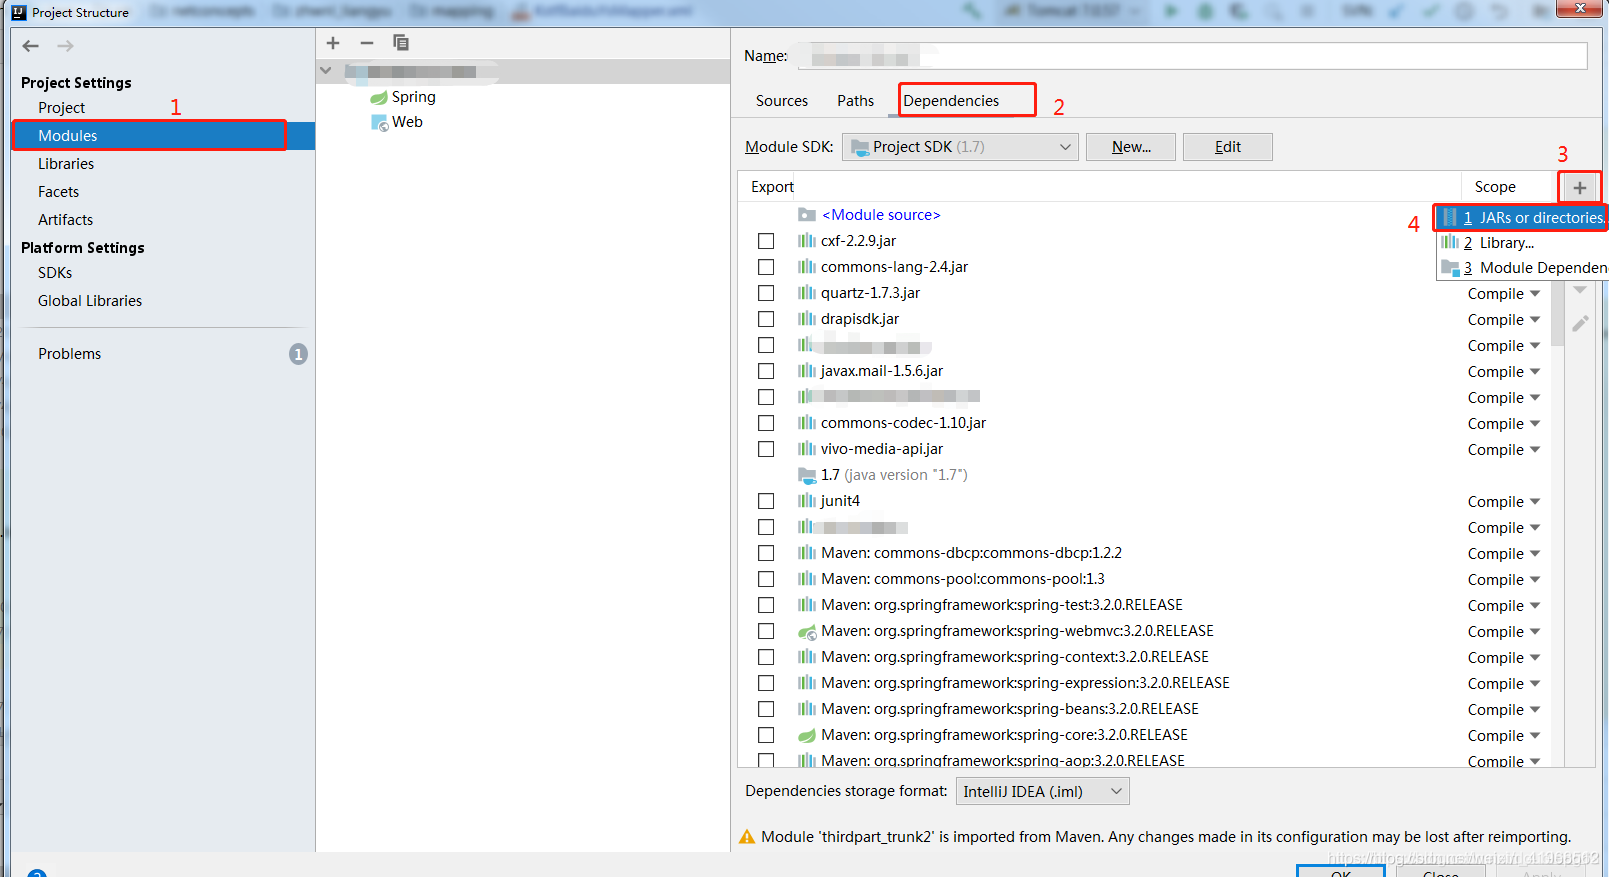Click the Scope column header
The image size is (1609, 877).
[1495, 187]
